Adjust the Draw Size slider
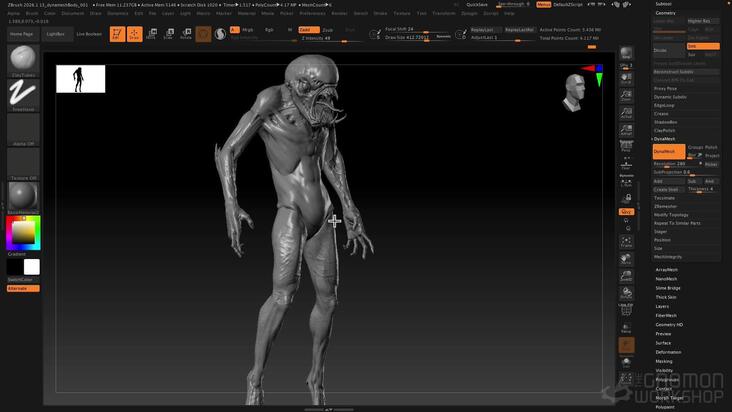 coord(418,37)
